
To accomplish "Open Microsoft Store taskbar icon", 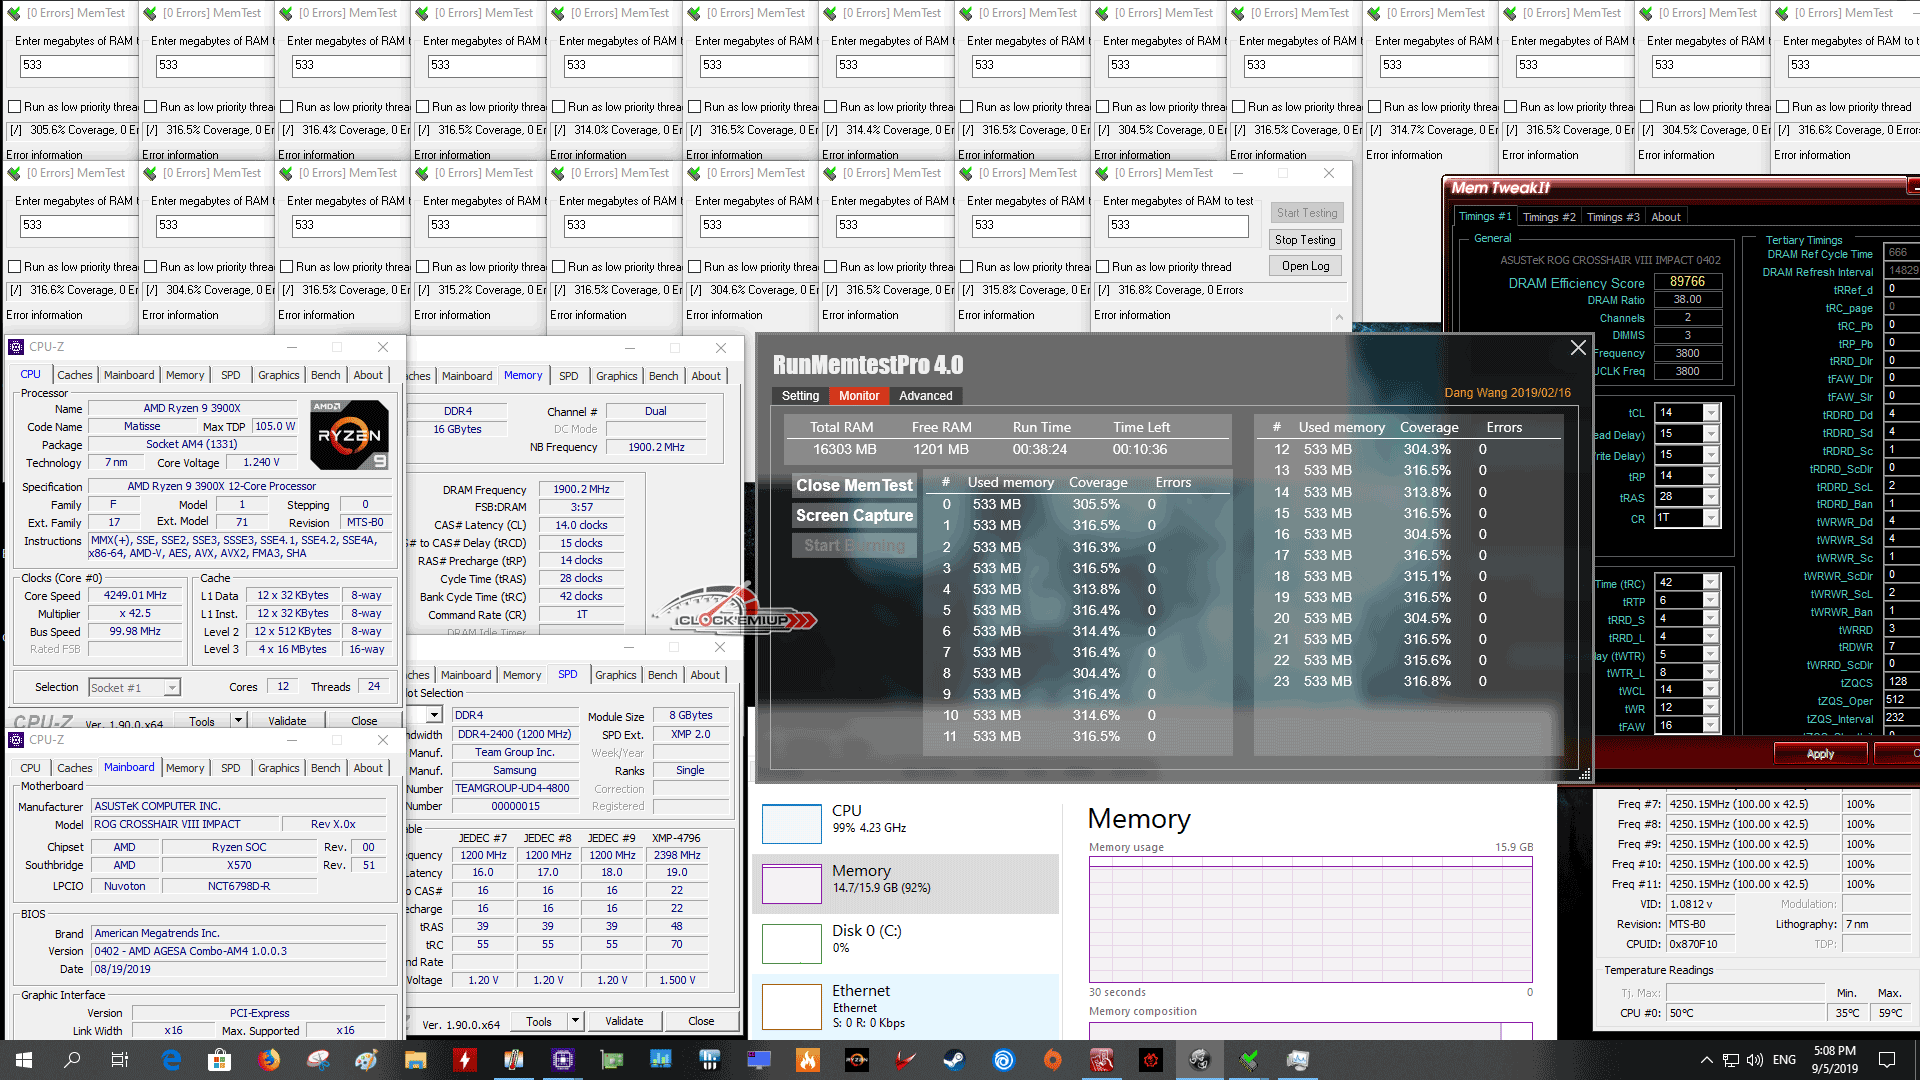I will point(220,1060).
